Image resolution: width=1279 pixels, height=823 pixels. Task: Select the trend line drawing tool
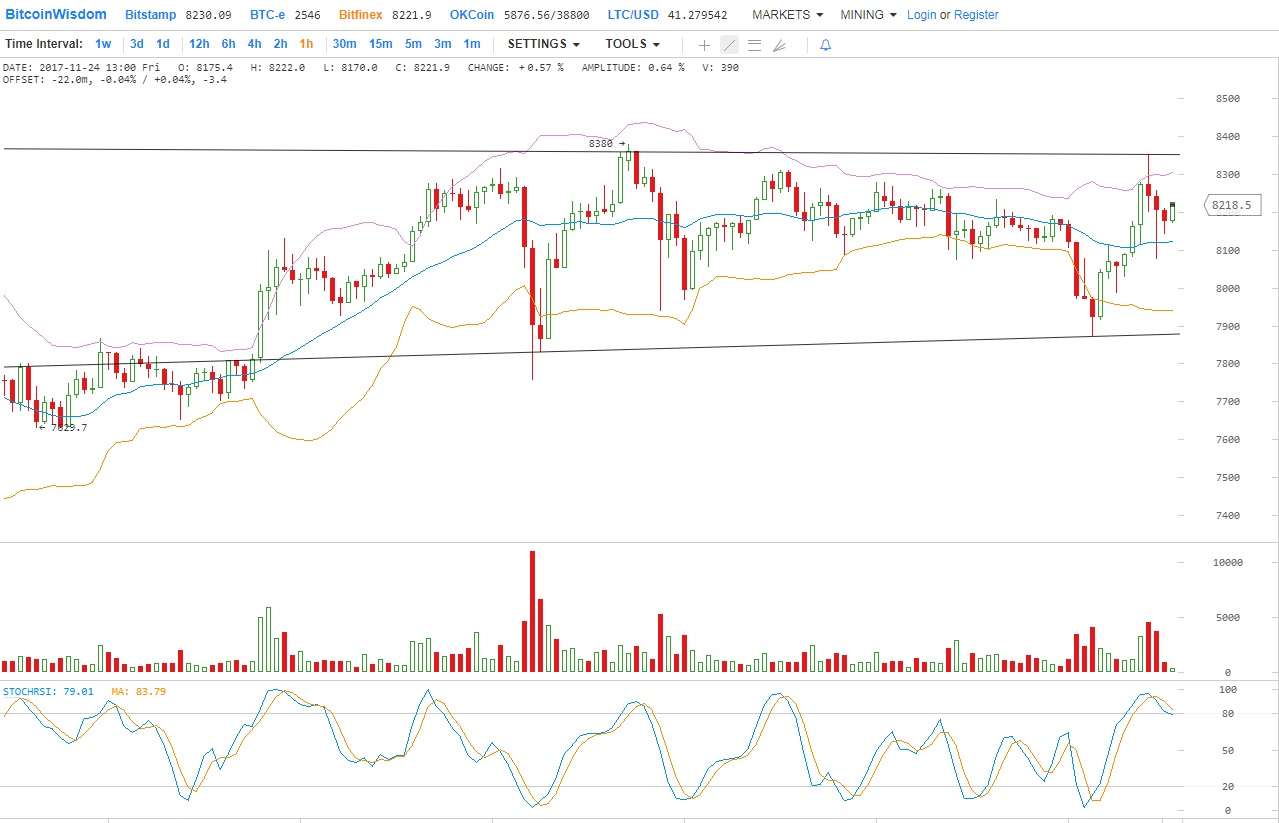pyautogui.click(x=729, y=45)
